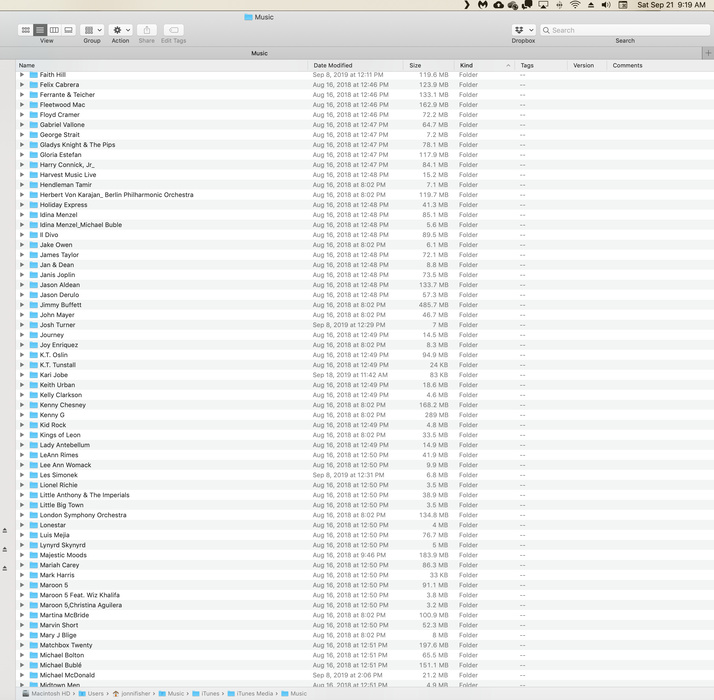Click iTunes Media in the path bar
714x700 pixels.
(250, 694)
